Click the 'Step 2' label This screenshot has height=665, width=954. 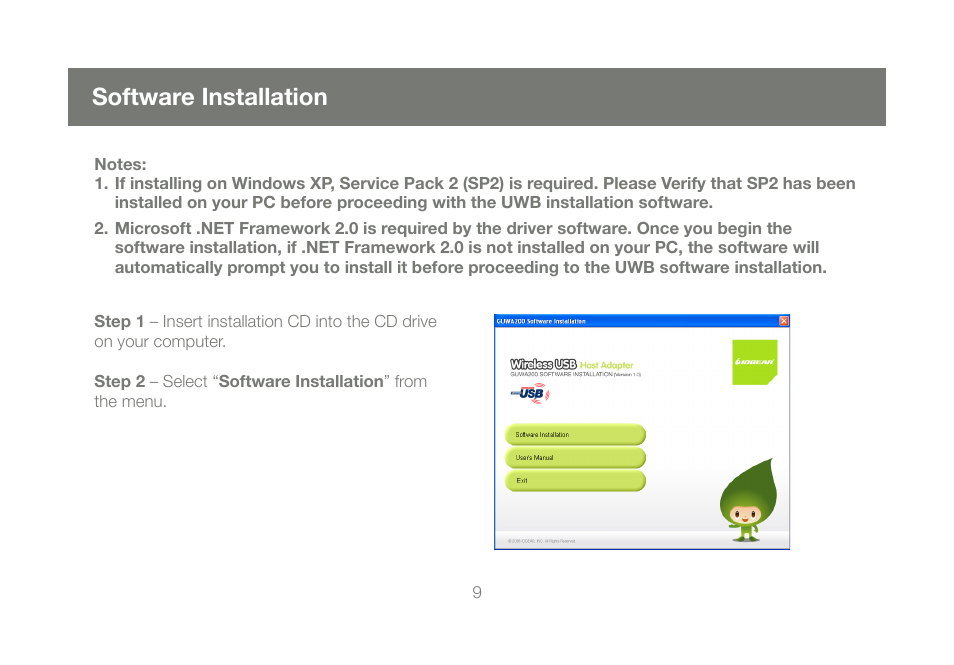click(119, 381)
